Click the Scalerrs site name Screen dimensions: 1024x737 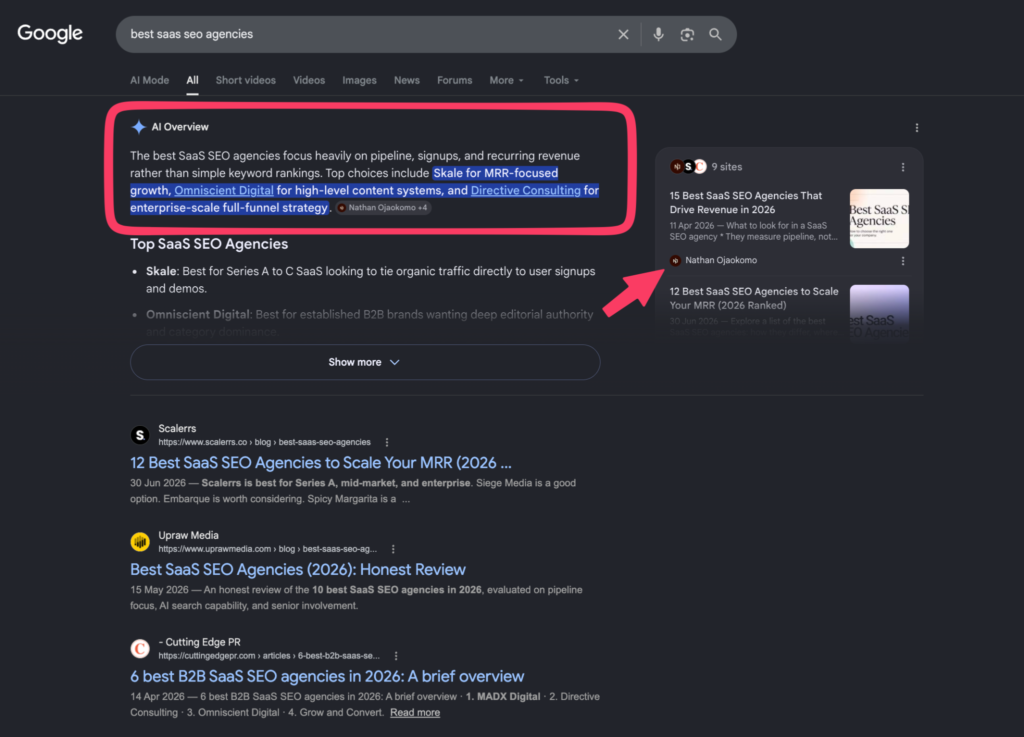coord(177,429)
